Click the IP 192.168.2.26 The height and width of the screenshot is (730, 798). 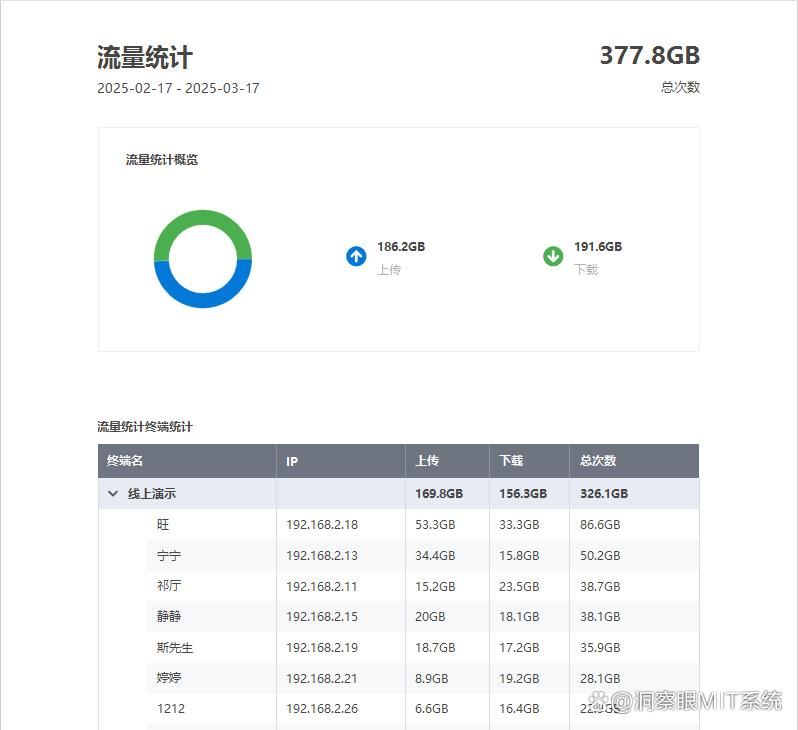pos(322,709)
